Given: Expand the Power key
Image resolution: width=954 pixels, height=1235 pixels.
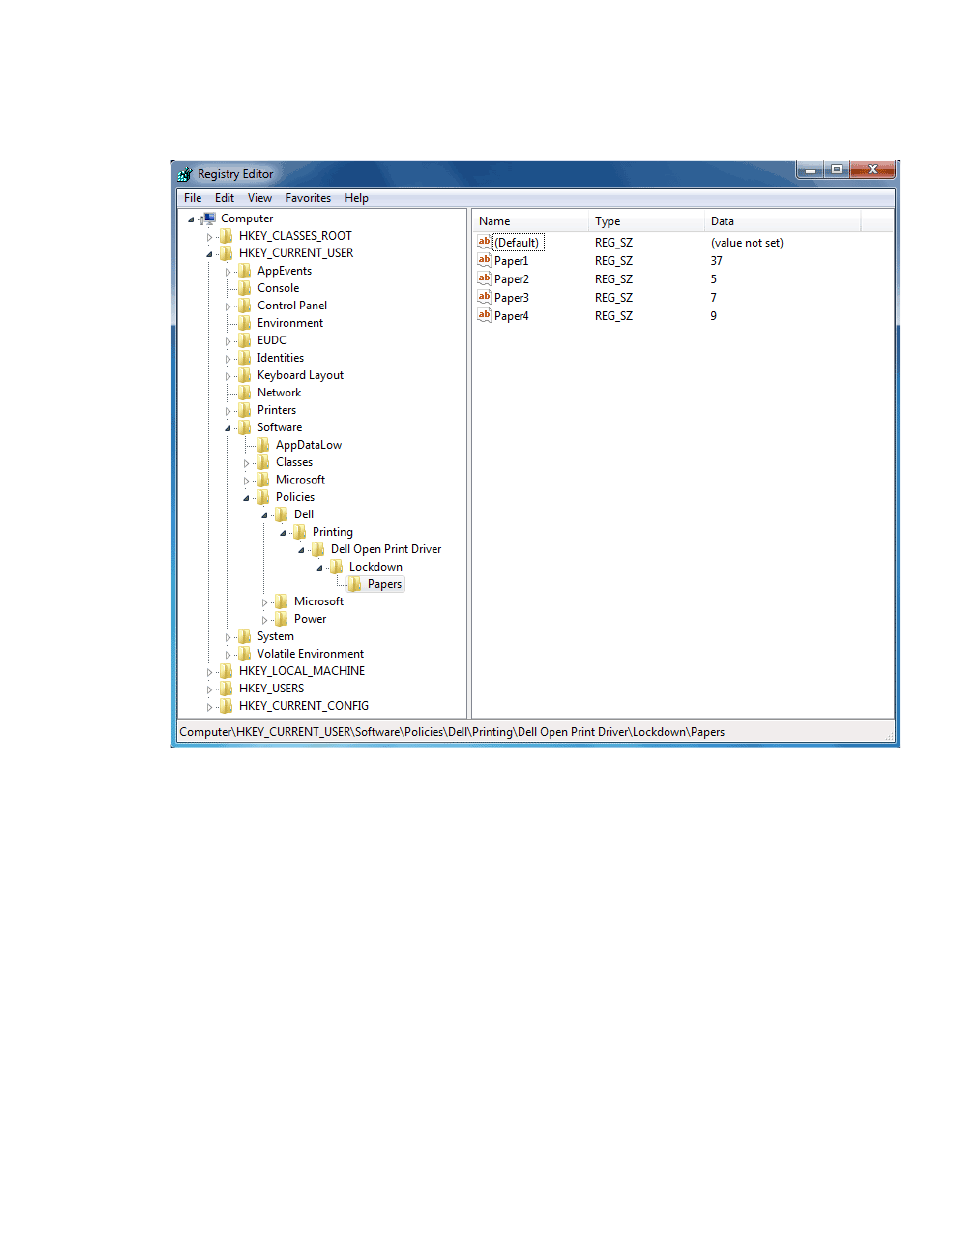Looking at the screenshot, I should point(265,620).
